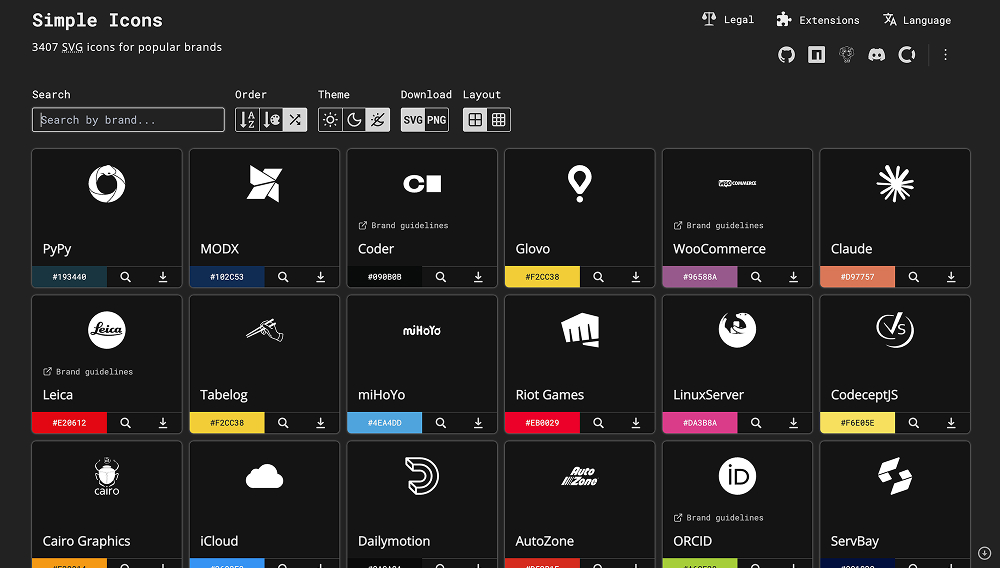Image resolution: width=1000 pixels, height=568 pixels.
Task: Switch to light theme
Action: tap(330, 120)
